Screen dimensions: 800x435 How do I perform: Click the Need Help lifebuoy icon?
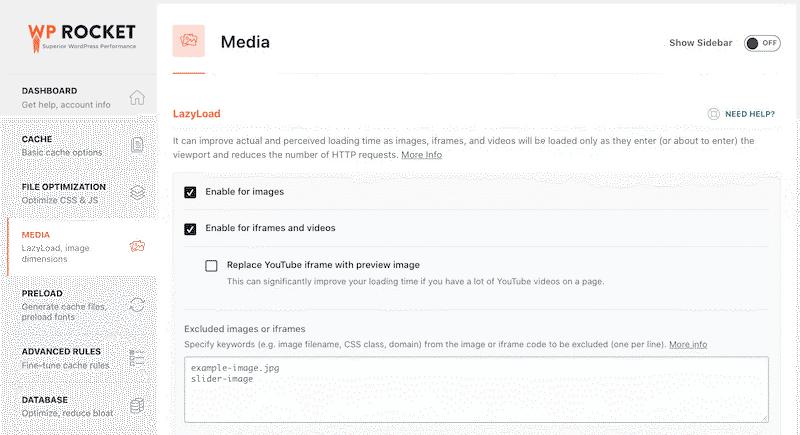[x=714, y=115]
